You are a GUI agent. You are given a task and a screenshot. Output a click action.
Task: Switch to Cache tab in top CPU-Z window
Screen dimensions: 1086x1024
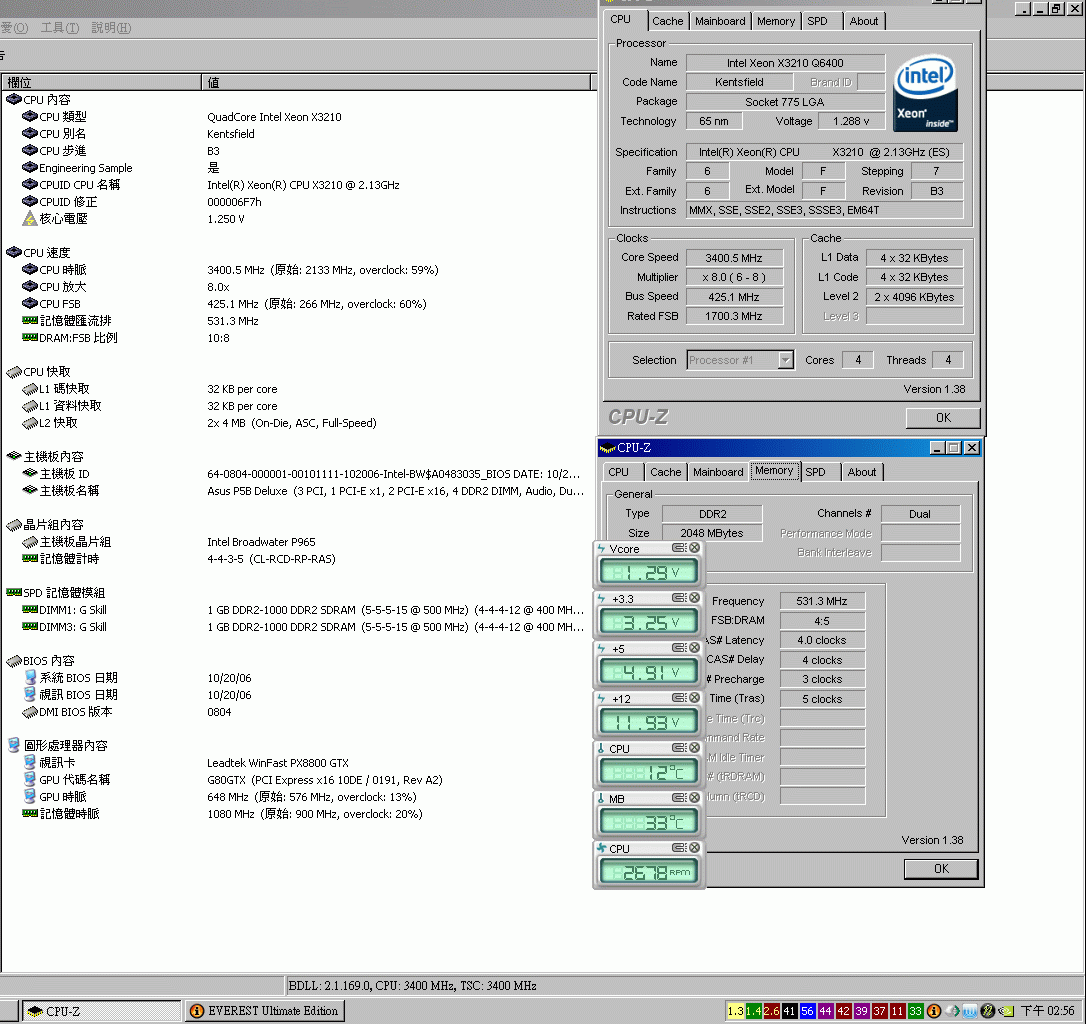[668, 21]
